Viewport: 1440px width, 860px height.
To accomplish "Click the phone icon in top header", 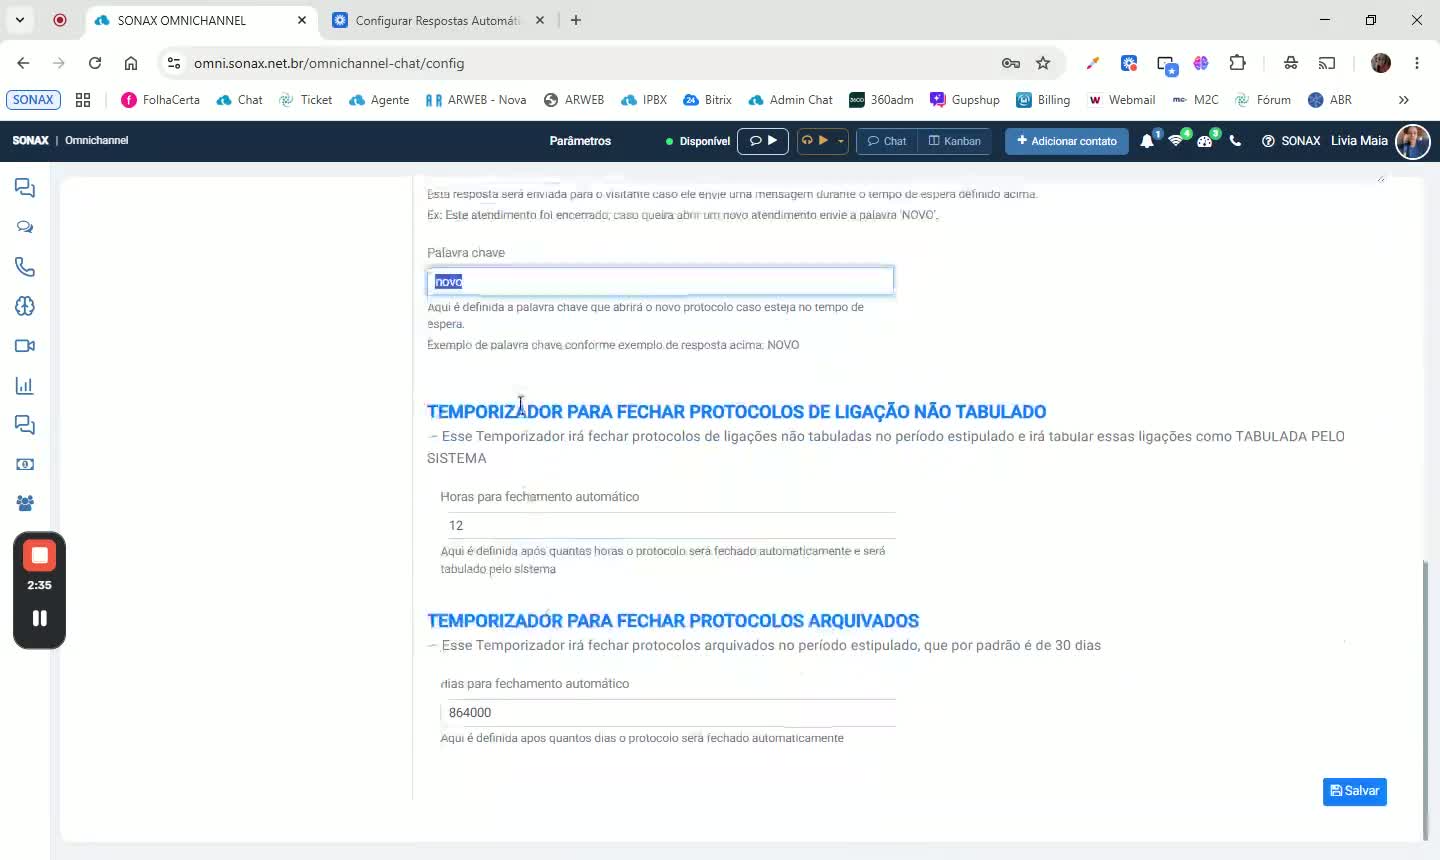I will 1235,141.
